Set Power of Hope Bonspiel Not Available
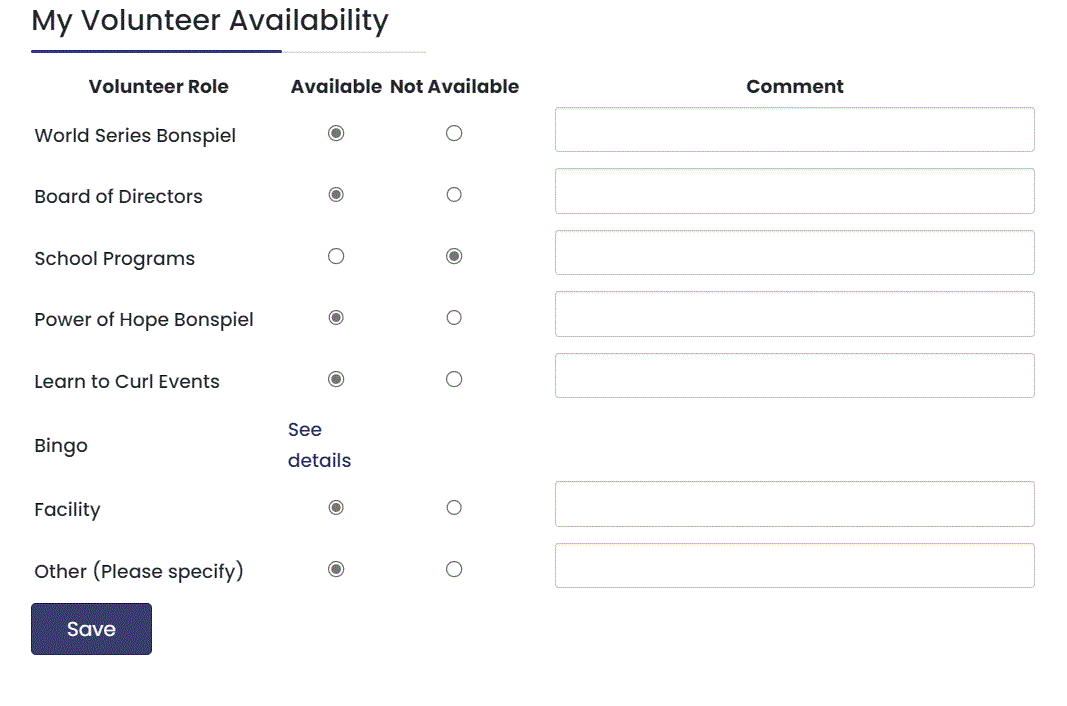 (454, 318)
